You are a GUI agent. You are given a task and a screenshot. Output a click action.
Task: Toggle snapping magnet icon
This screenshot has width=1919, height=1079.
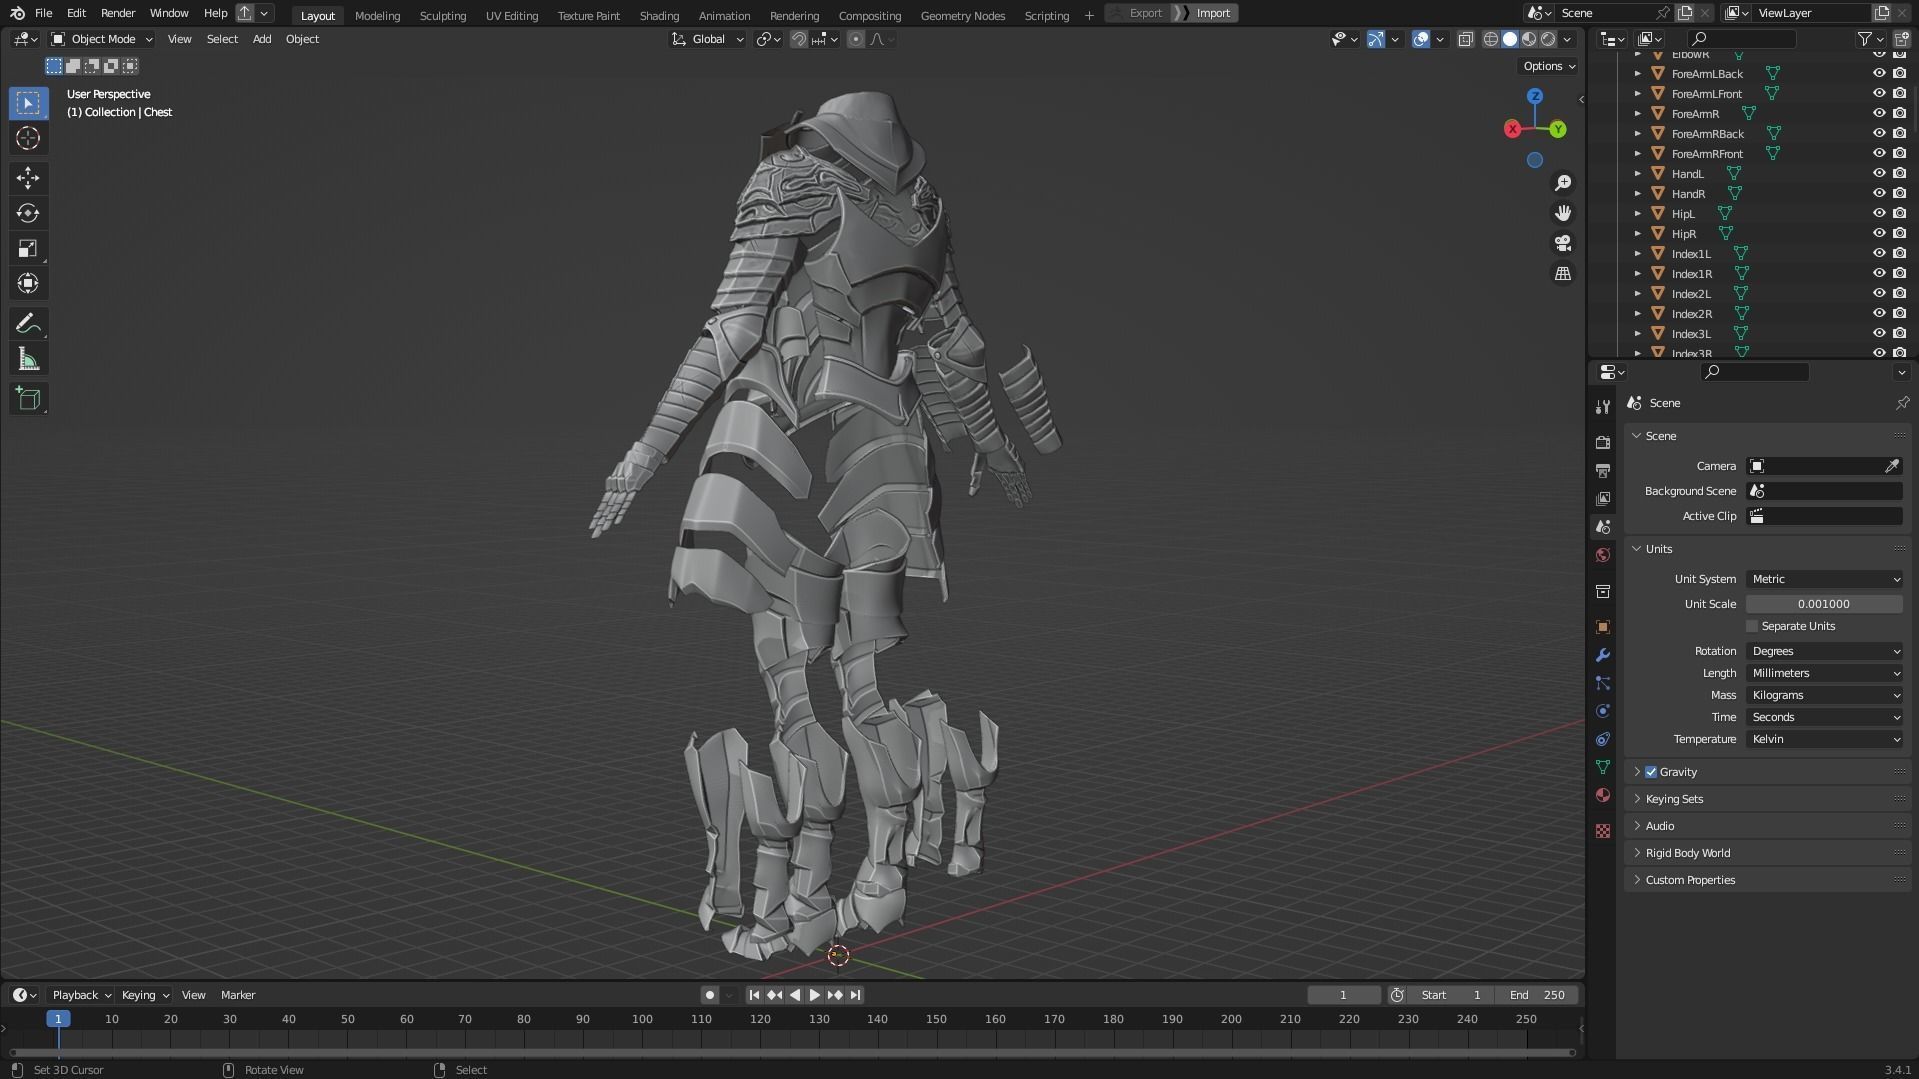[x=799, y=39]
